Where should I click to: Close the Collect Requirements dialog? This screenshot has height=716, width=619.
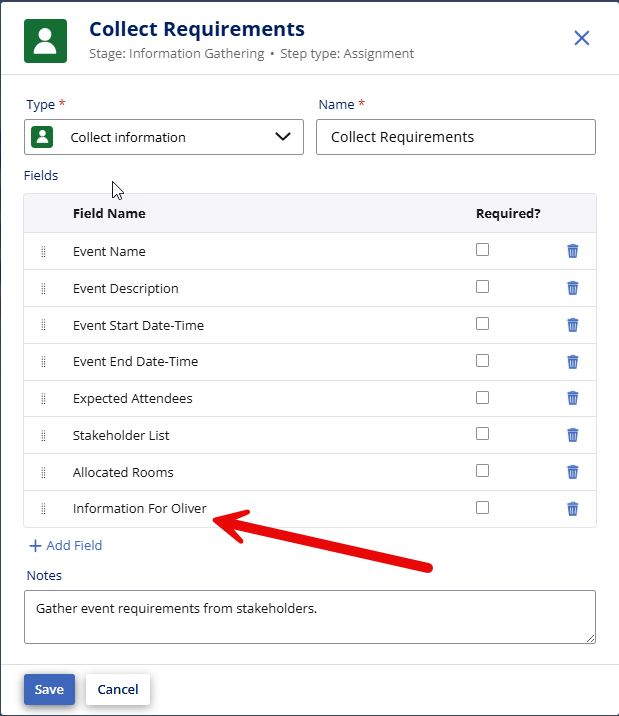coord(581,38)
